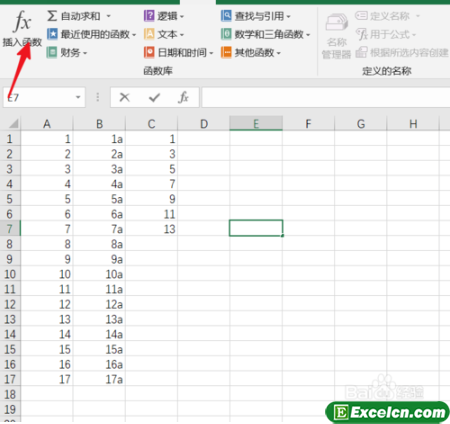Click into the formula bar input
Screen dimensions: 450x424
326,97
